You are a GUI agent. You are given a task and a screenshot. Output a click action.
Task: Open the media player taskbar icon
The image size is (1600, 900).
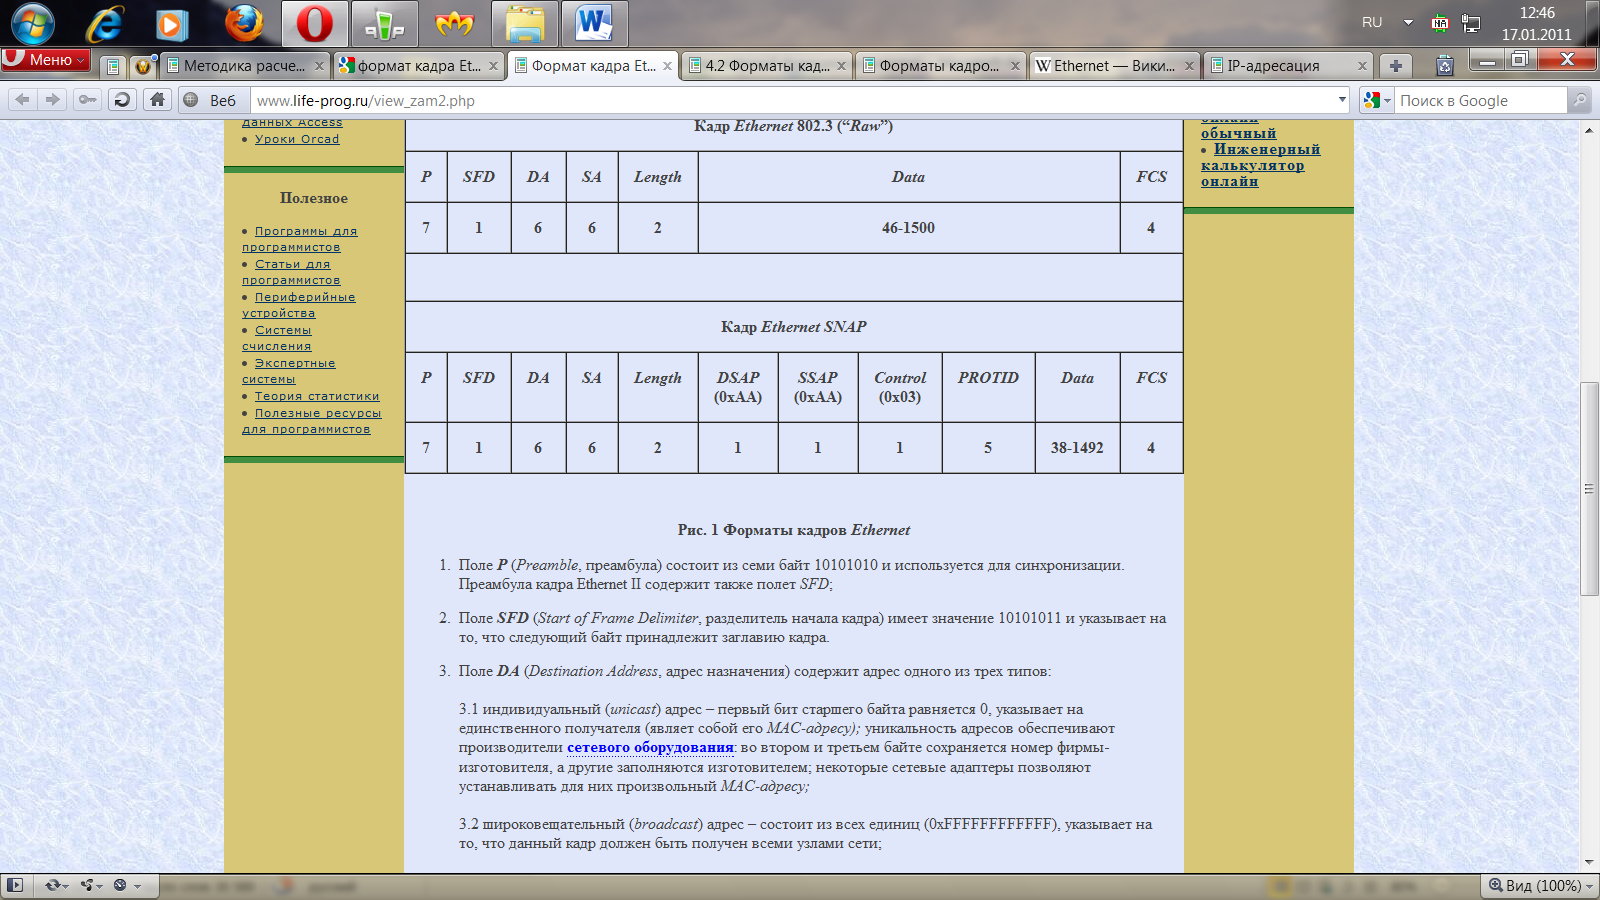pos(172,24)
